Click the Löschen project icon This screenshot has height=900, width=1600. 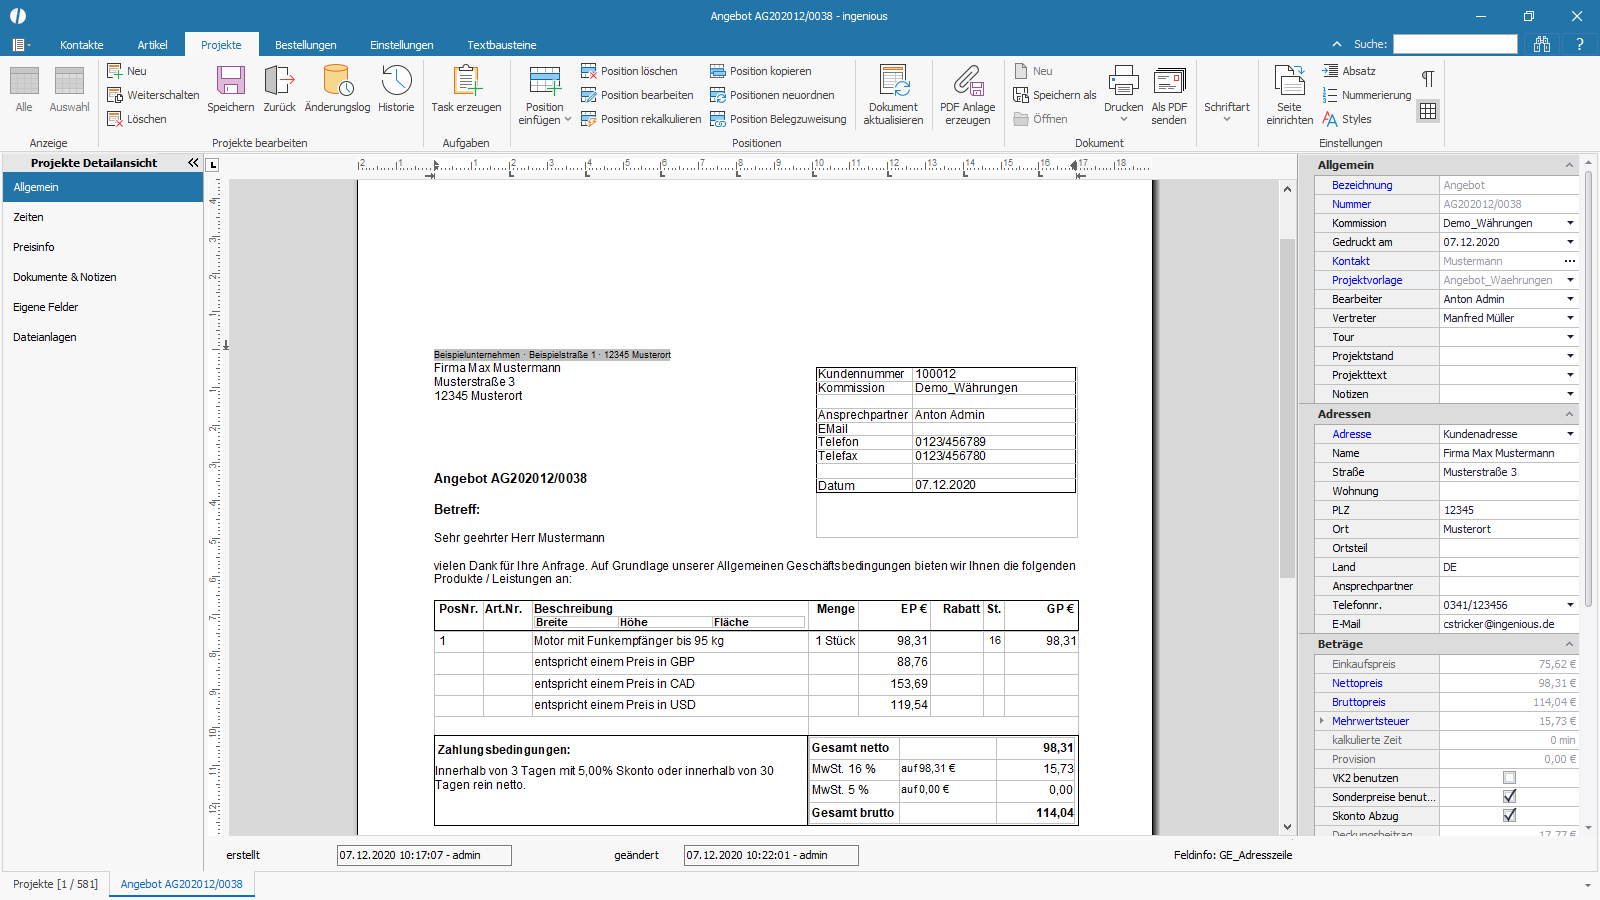click(x=115, y=119)
